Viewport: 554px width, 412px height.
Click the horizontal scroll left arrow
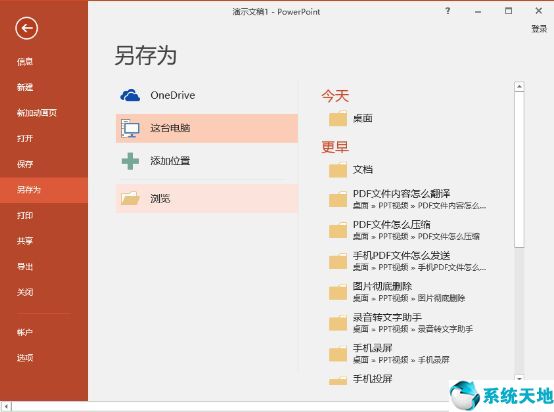[x=6, y=406]
